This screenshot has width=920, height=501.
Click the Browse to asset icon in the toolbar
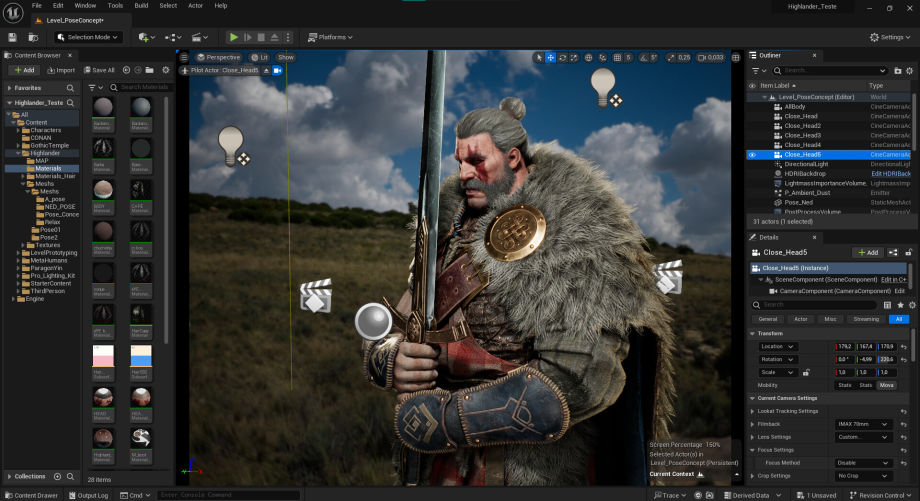point(33,37)
